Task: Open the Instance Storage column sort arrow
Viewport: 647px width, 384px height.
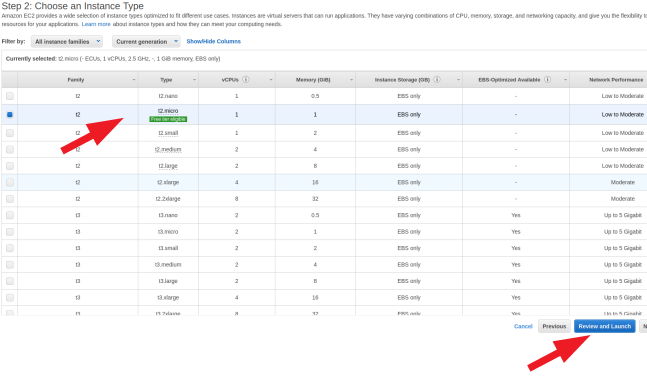Action: point(458,80)
